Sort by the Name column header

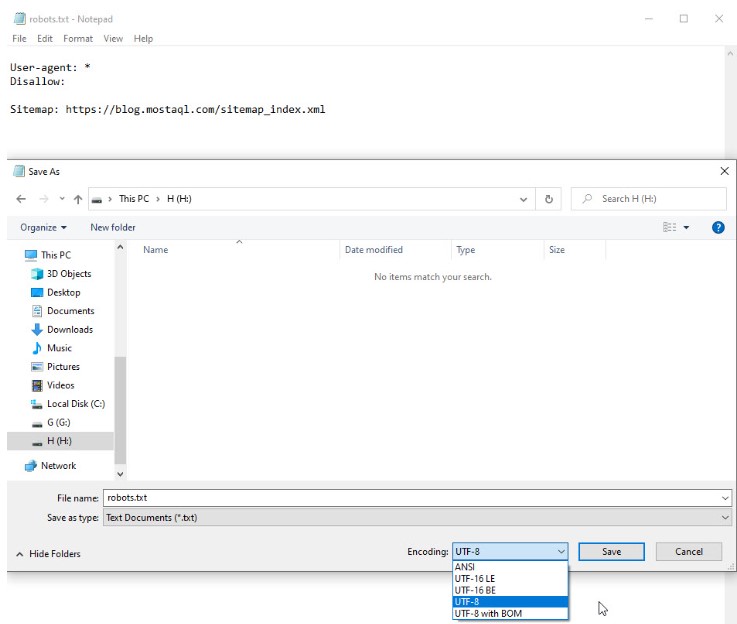pos(156,250)
